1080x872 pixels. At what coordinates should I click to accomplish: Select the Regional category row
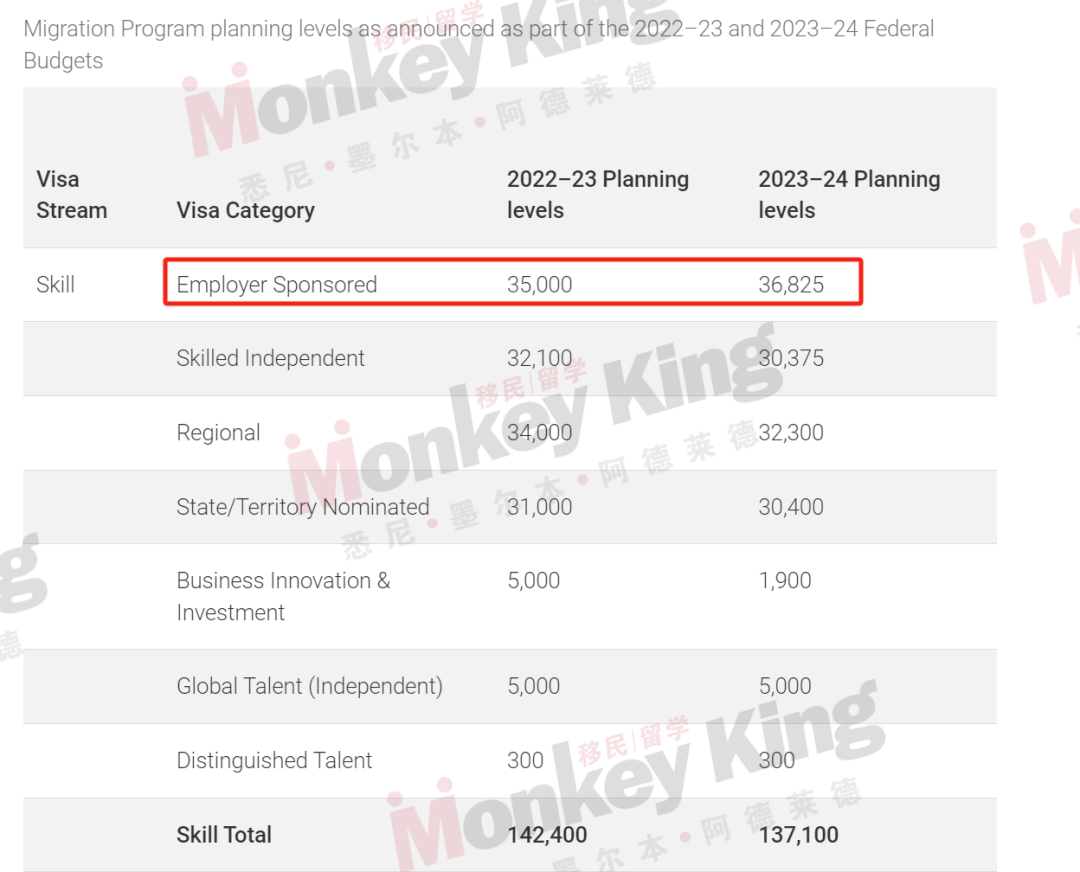coord(510,433)
